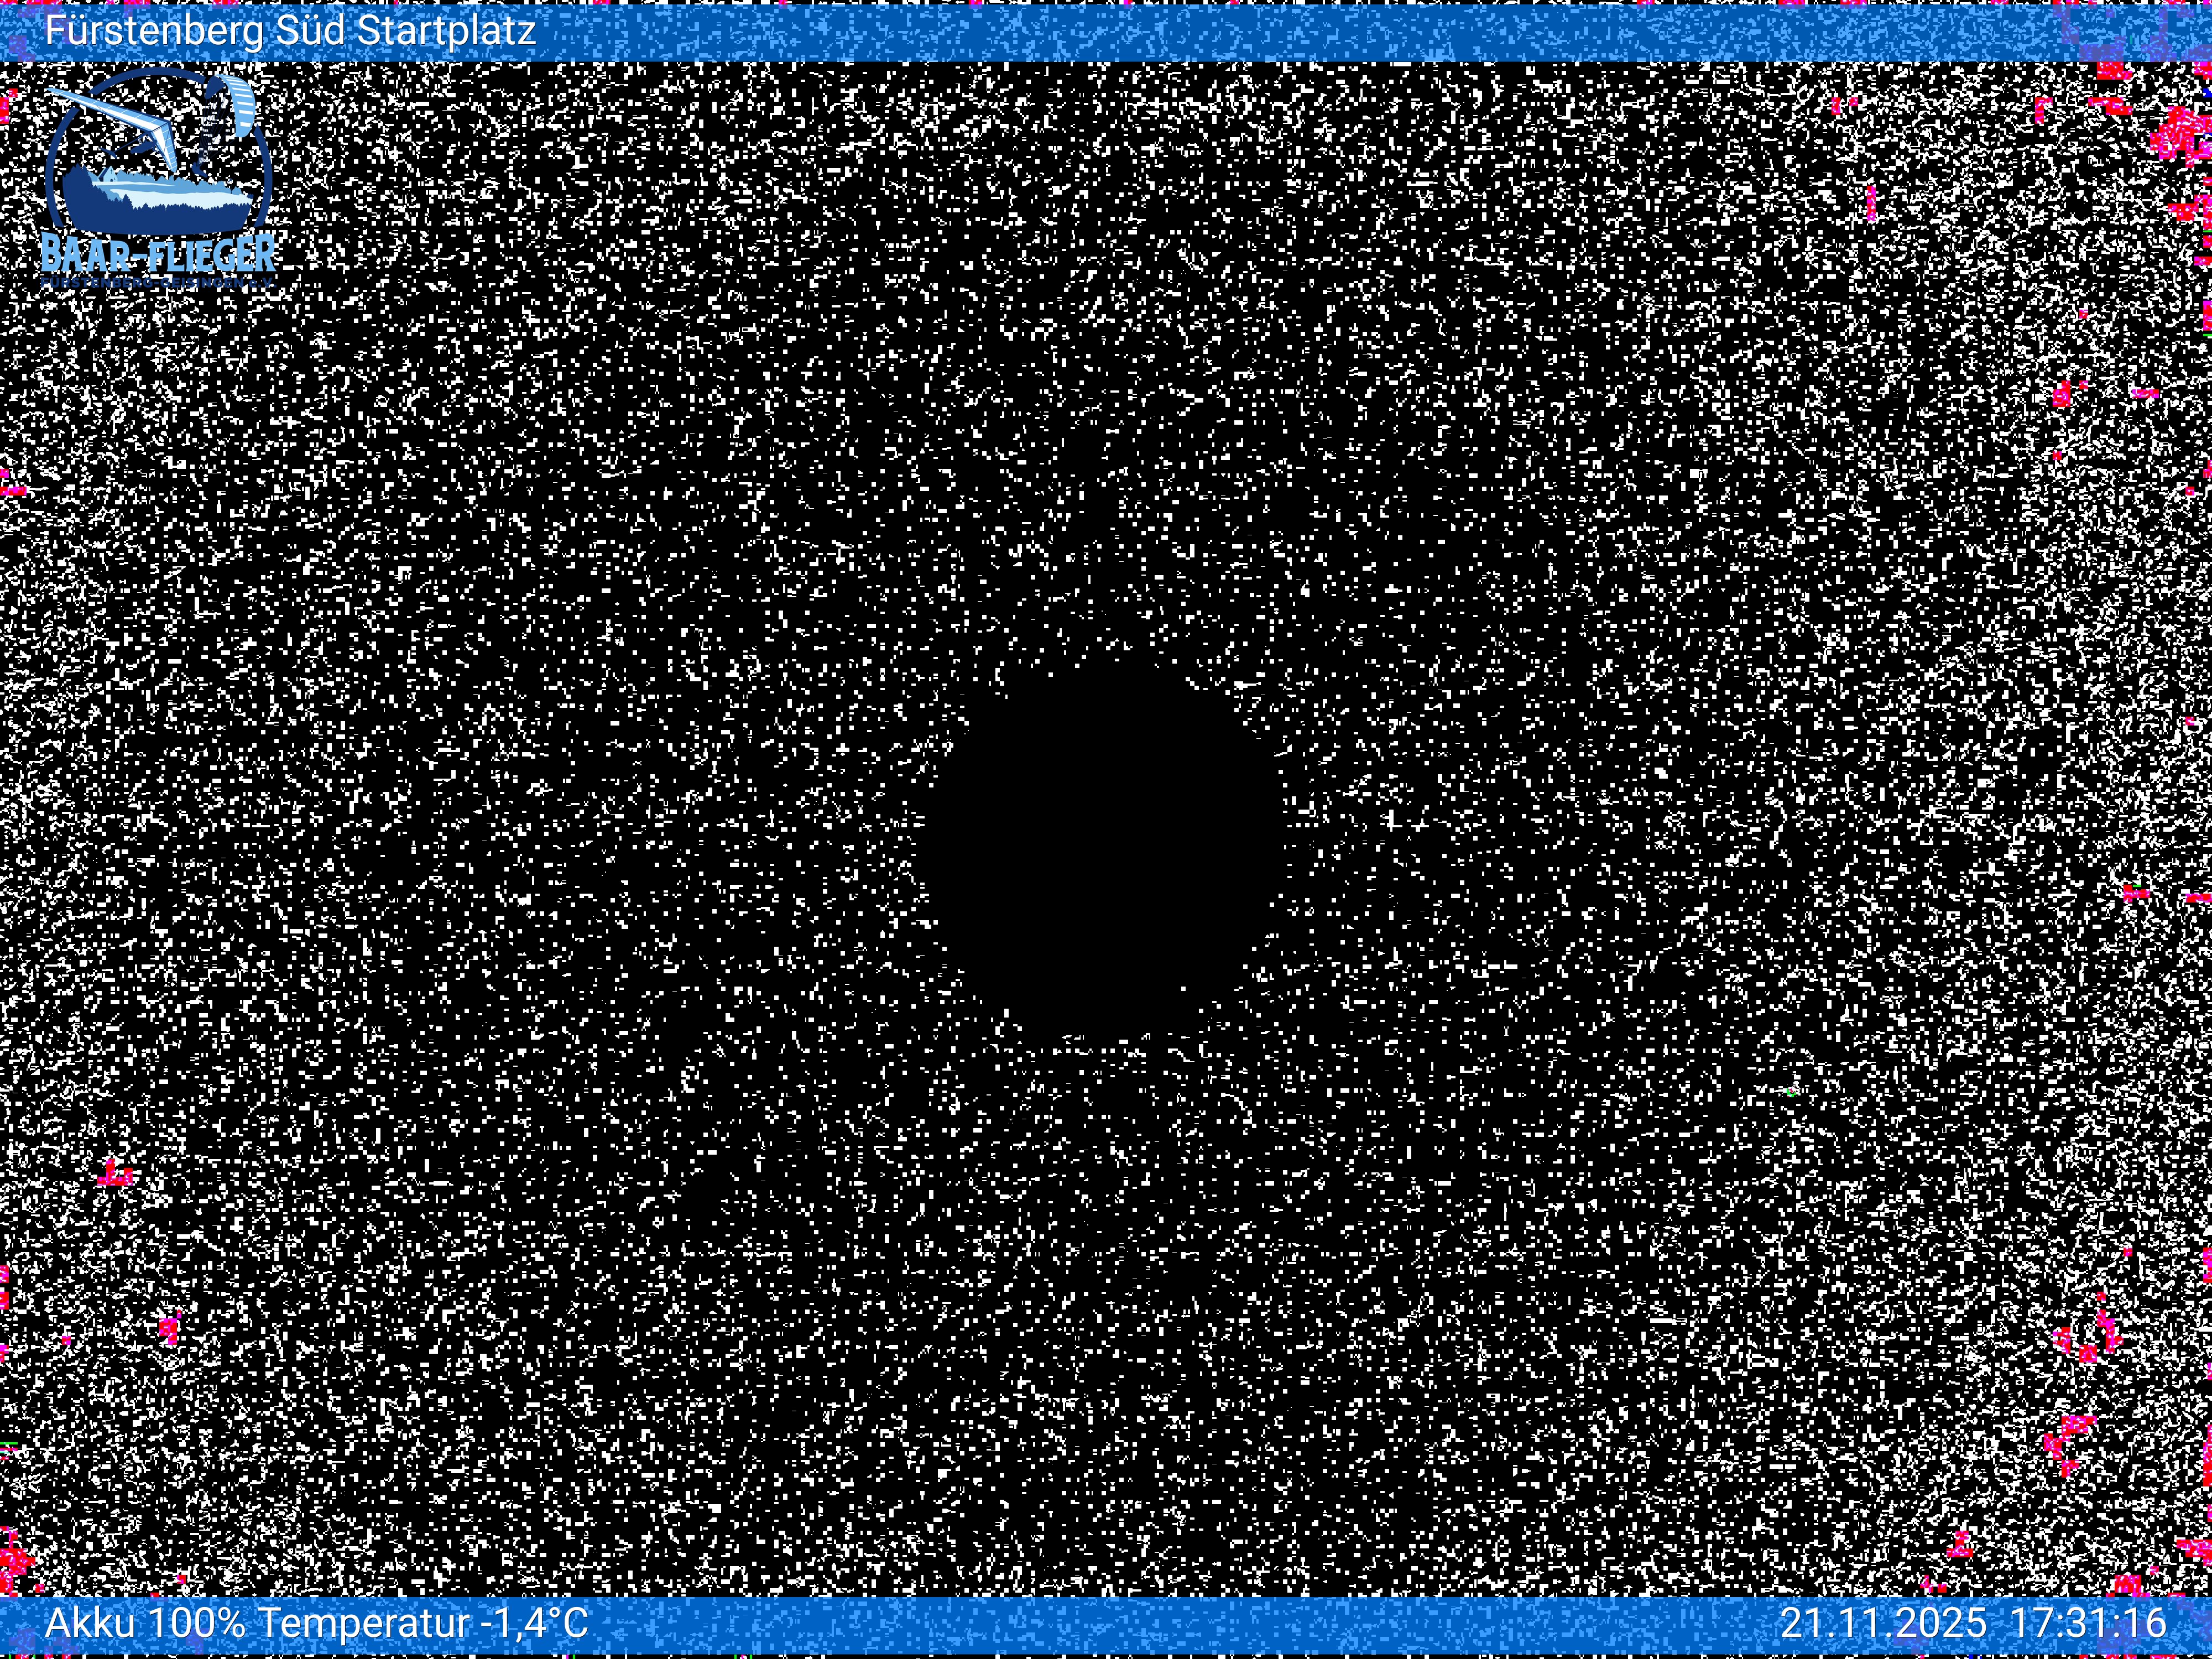Click the paraglider pilot figure in the logo
The height and width of the screenshot is (1659, 2212).
pos(200,170)
